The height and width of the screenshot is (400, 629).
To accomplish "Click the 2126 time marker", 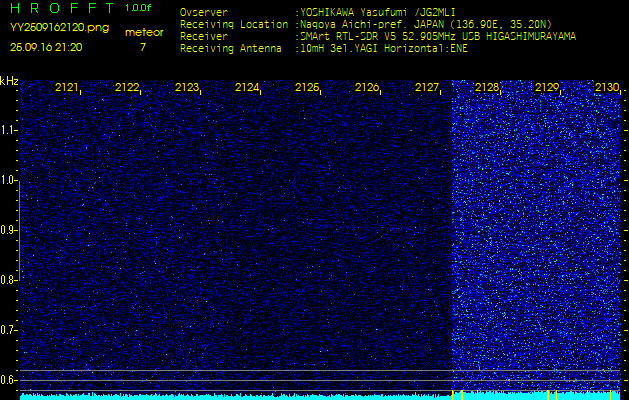I will 367,87.
